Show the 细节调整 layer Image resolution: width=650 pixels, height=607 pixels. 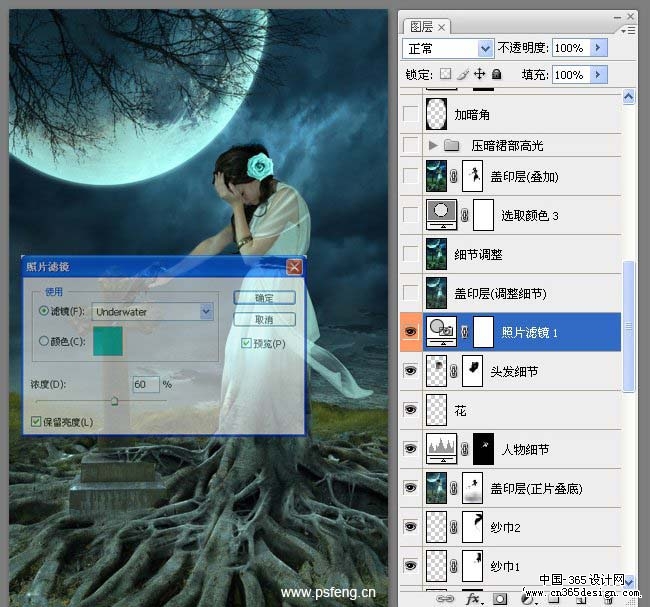pyautogui.click(x=411, y=254)
